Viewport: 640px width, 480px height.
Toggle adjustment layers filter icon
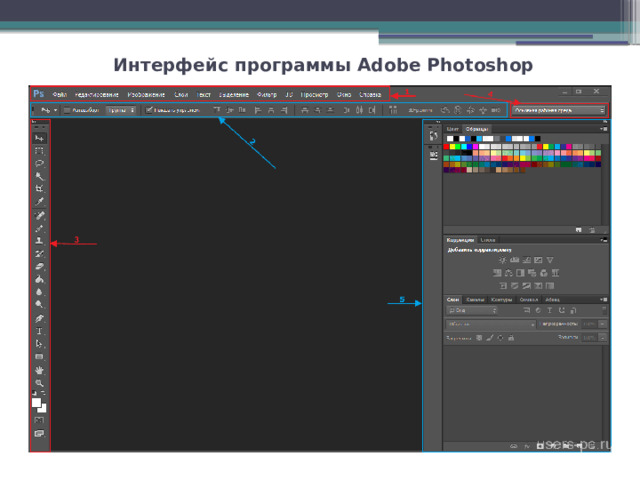[x=538, y=311]
